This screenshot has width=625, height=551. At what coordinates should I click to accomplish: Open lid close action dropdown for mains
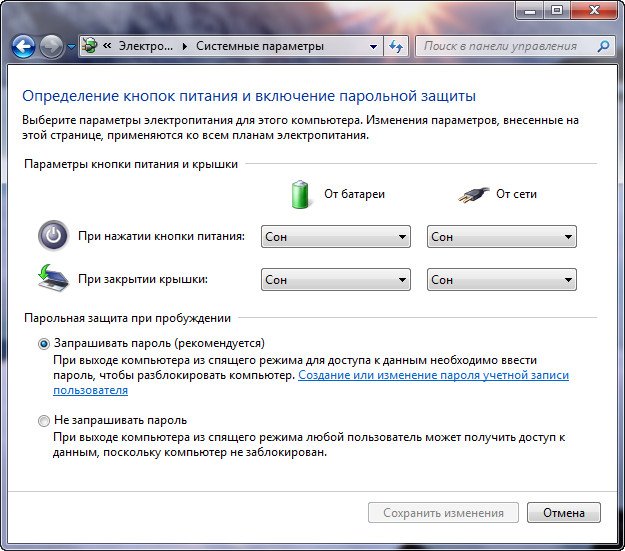(502, 279)
